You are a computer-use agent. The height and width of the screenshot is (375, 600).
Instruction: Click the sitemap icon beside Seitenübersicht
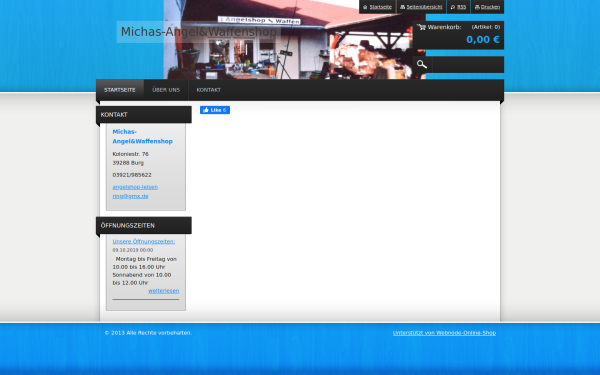coord(402,7)
